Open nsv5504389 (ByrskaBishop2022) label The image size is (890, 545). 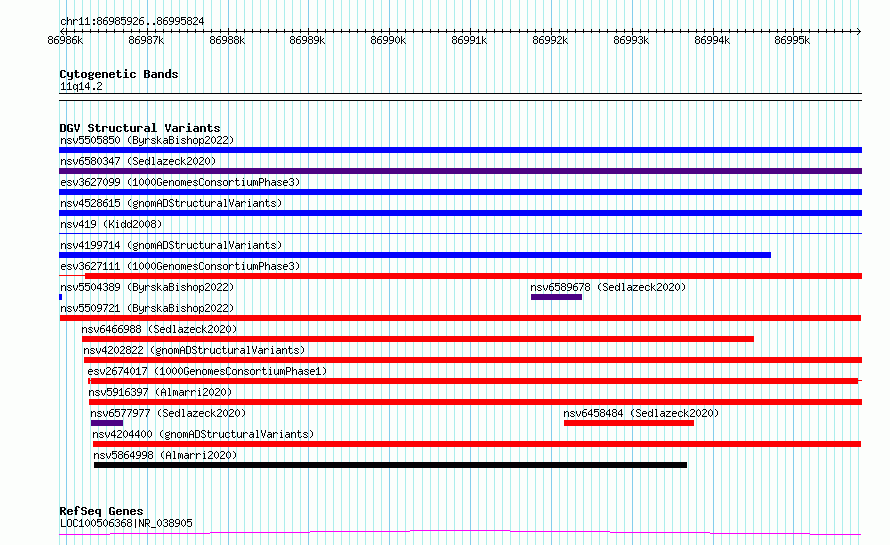tap(147, 287)
